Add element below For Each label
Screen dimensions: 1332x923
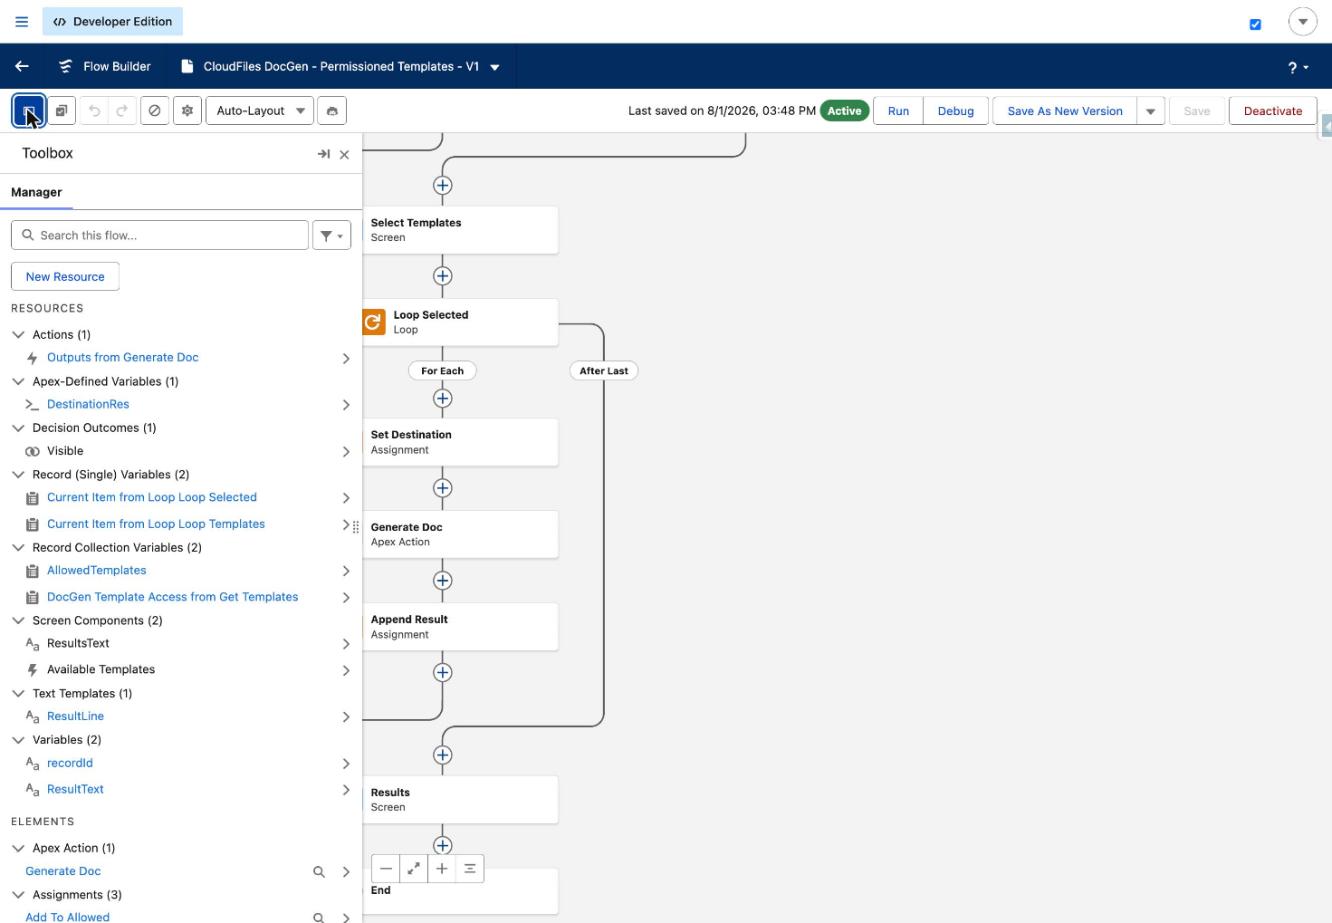442,398
